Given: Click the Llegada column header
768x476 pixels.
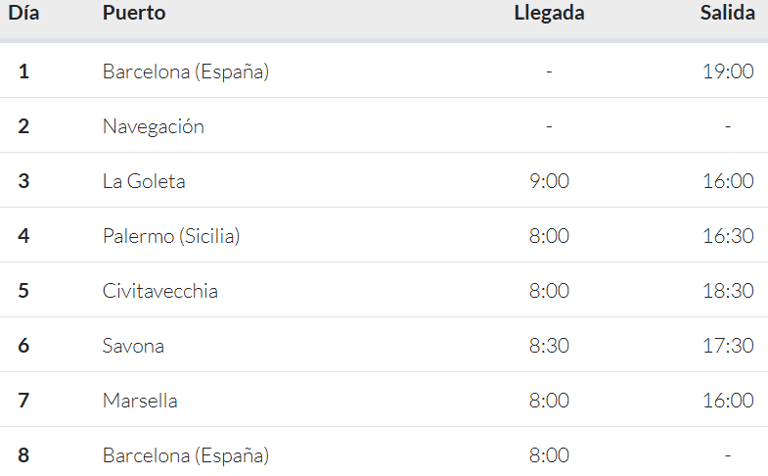Looking at the screenshot, I should coord(549,13).
